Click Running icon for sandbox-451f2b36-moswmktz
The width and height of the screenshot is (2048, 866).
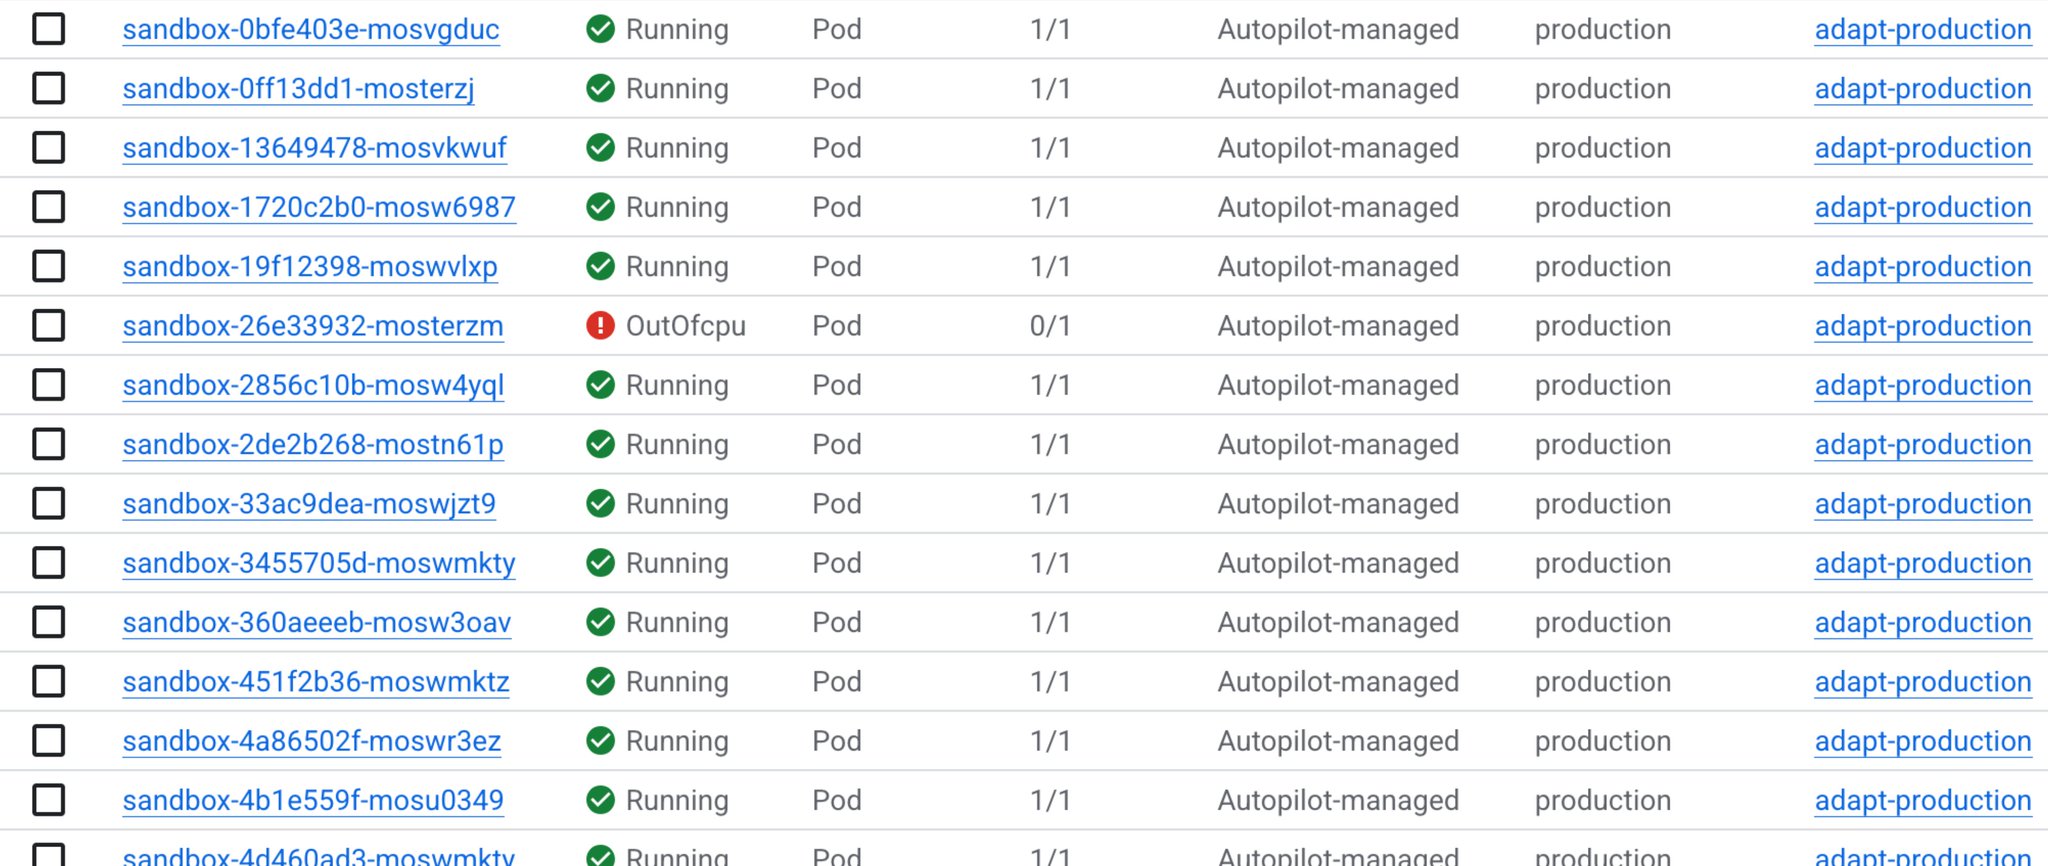[x=600, y=681]
